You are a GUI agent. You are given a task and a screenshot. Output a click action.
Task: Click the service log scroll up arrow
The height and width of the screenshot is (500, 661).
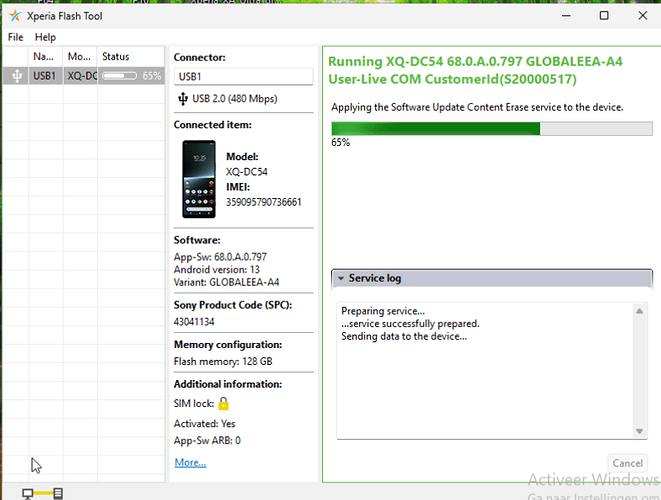click(639, 311)
